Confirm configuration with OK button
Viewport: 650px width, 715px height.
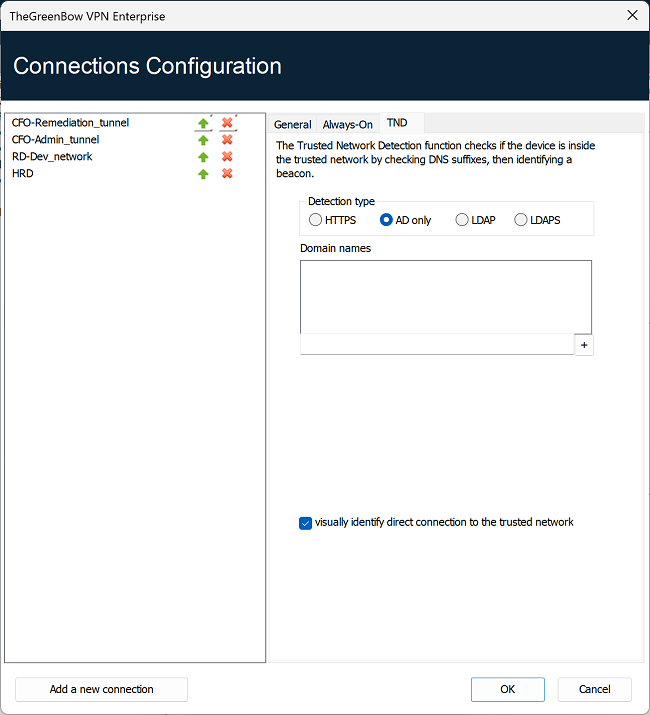click(508, 689)
